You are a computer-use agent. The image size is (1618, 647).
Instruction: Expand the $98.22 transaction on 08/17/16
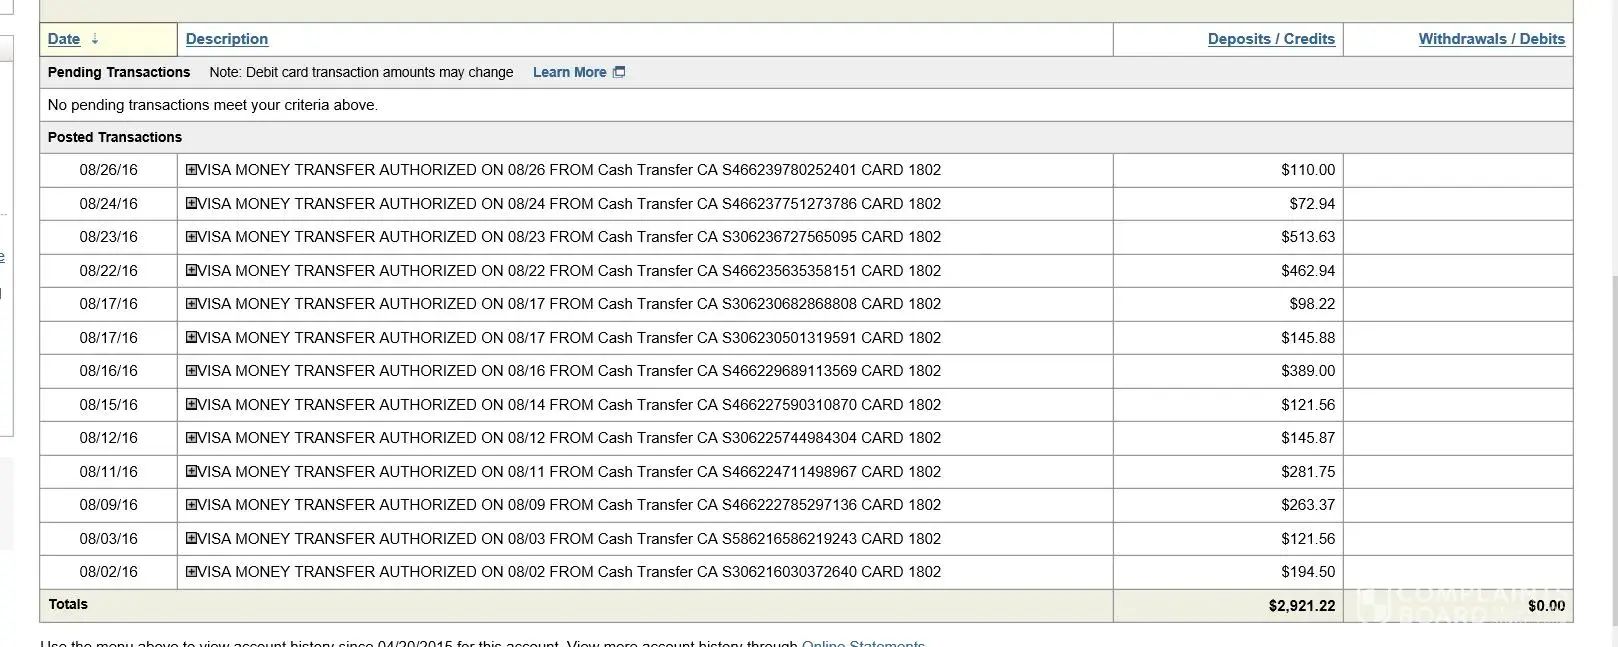click(191, 304)
